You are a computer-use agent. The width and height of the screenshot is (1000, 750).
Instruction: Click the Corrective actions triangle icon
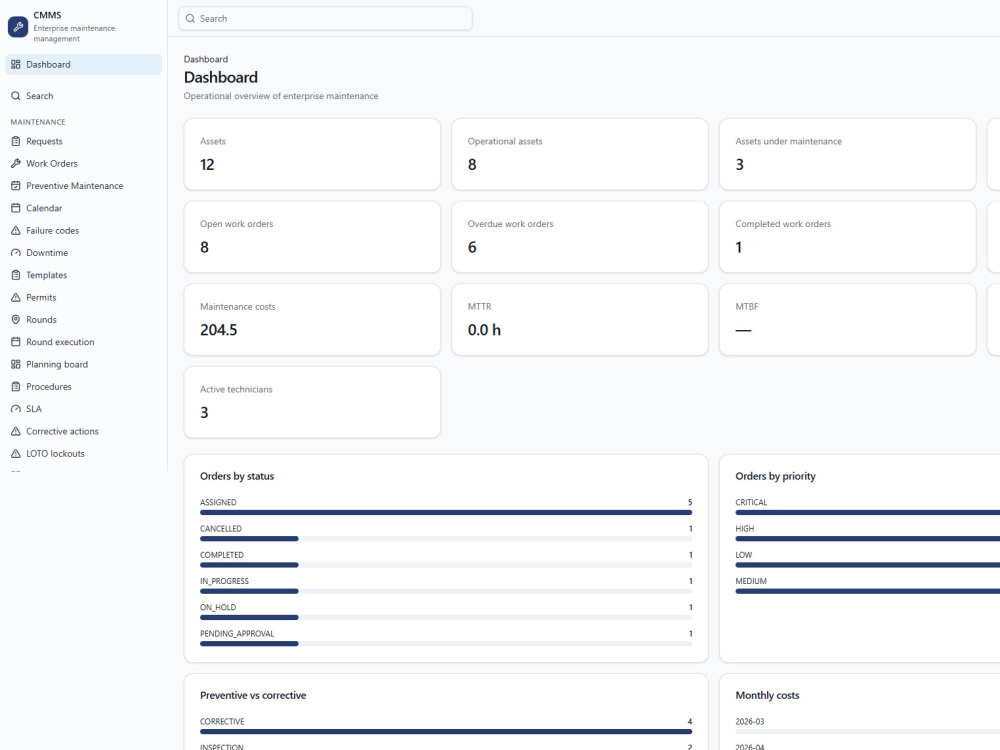(x=16, y=431)
